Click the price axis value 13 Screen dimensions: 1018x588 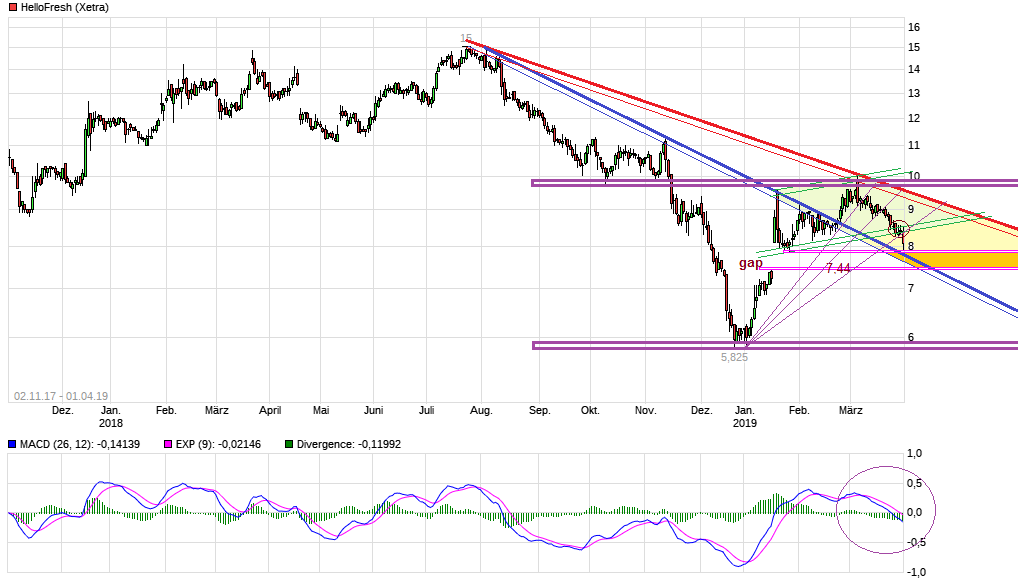pos(914,93)
